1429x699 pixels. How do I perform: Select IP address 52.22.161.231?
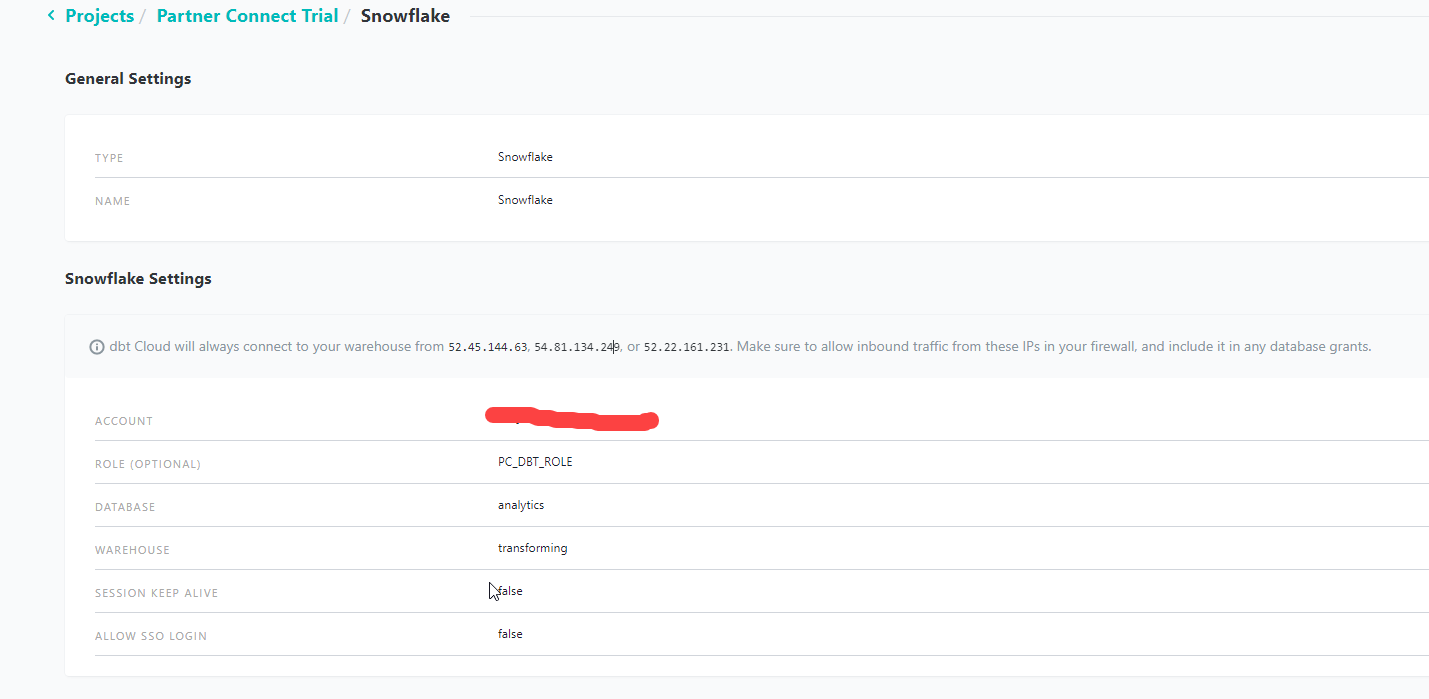[686, 348]
